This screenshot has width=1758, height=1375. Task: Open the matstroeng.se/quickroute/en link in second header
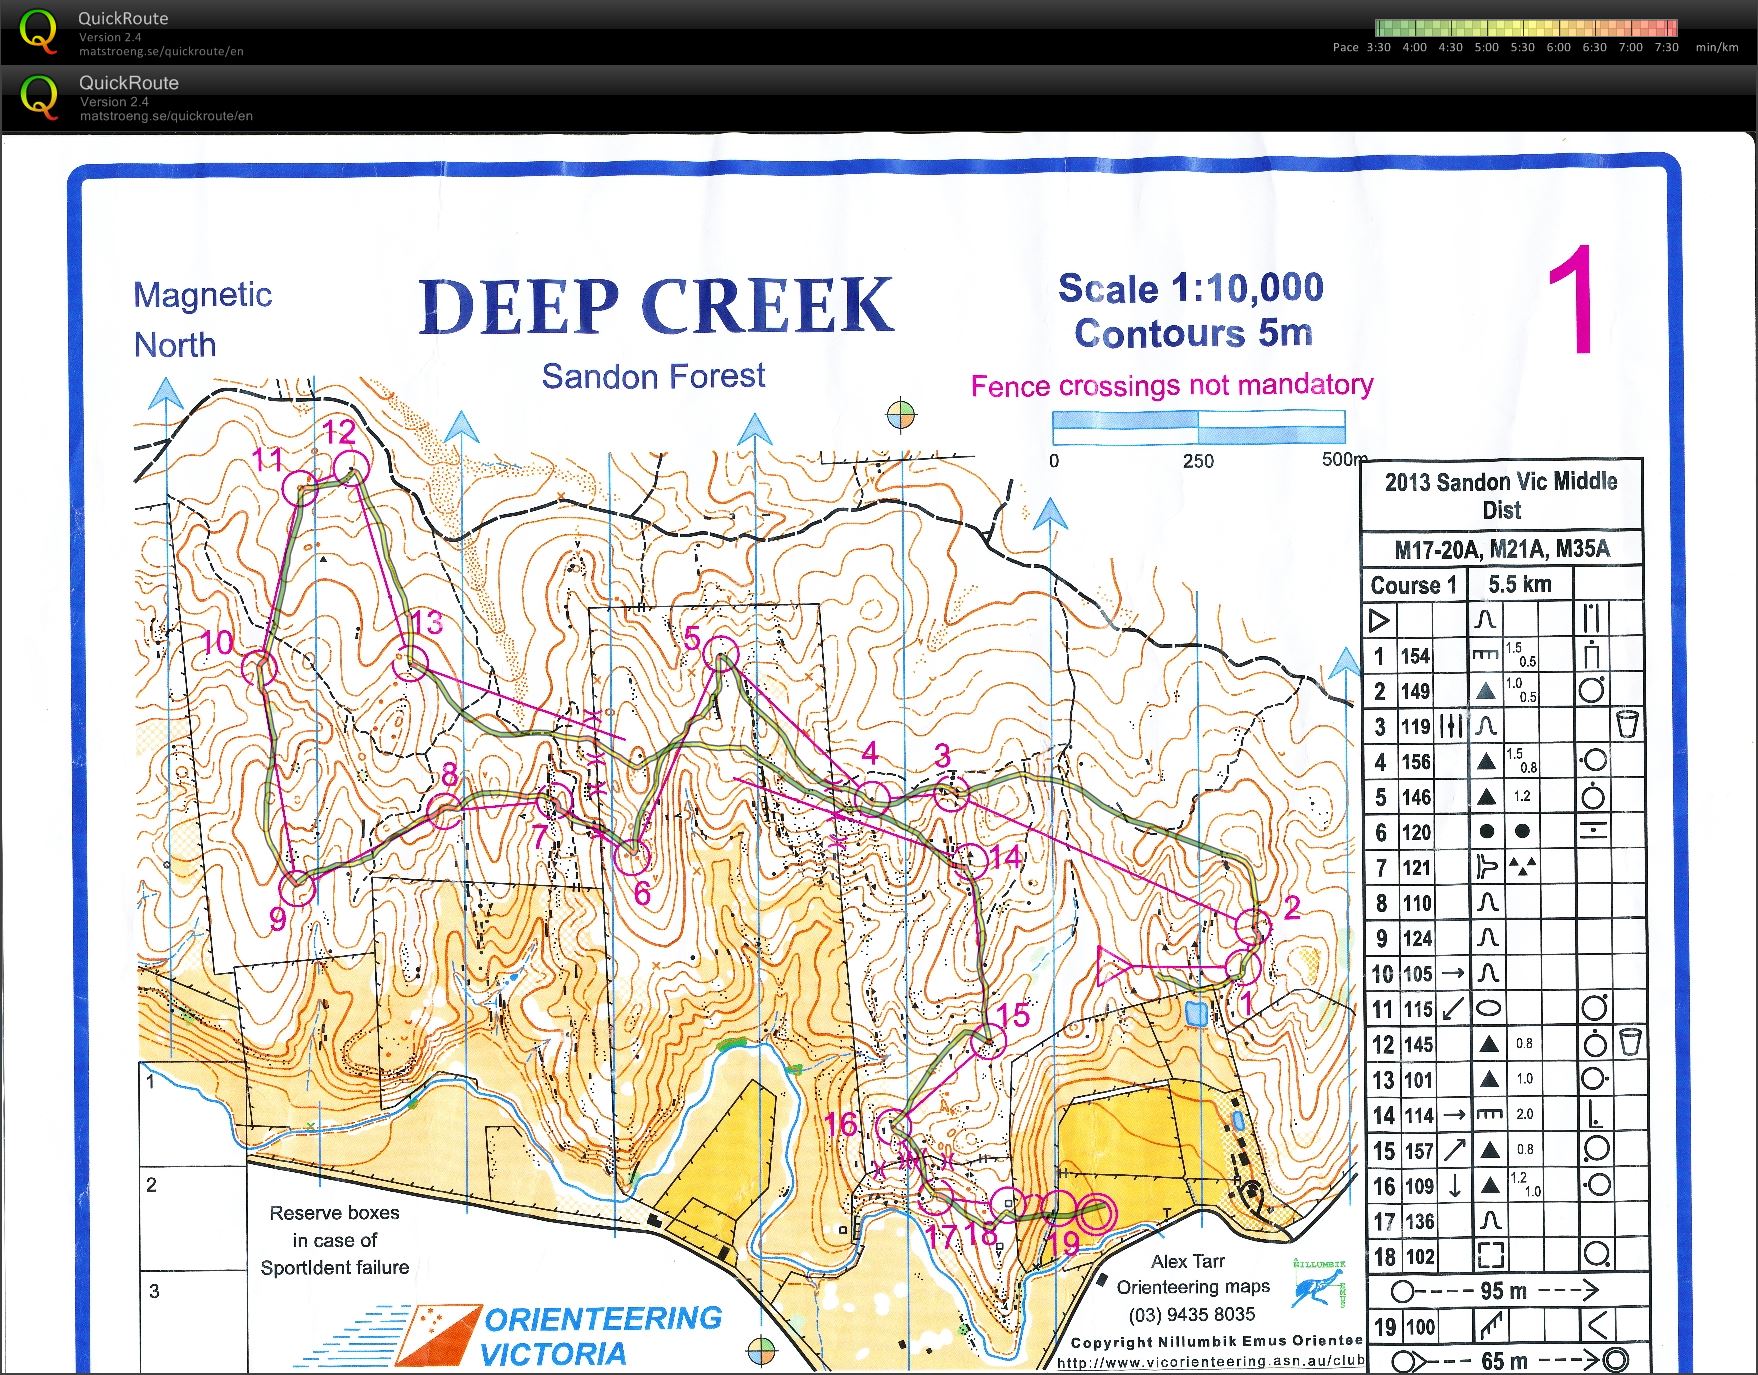click(166, 116)
